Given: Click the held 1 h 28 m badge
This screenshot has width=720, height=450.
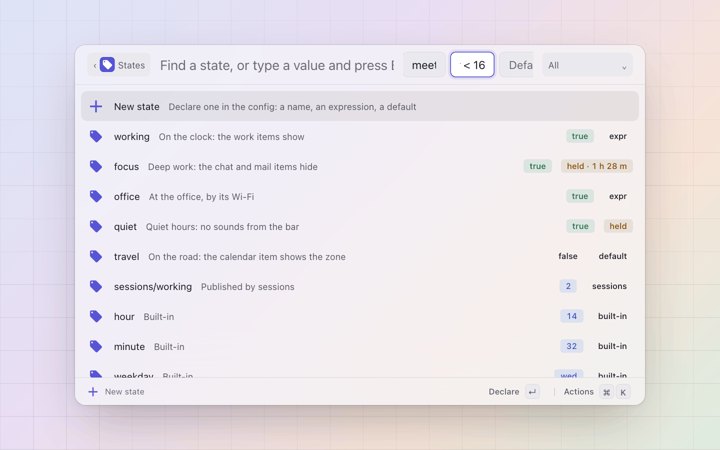Looking at the screenshot, I should pos(596,166).
